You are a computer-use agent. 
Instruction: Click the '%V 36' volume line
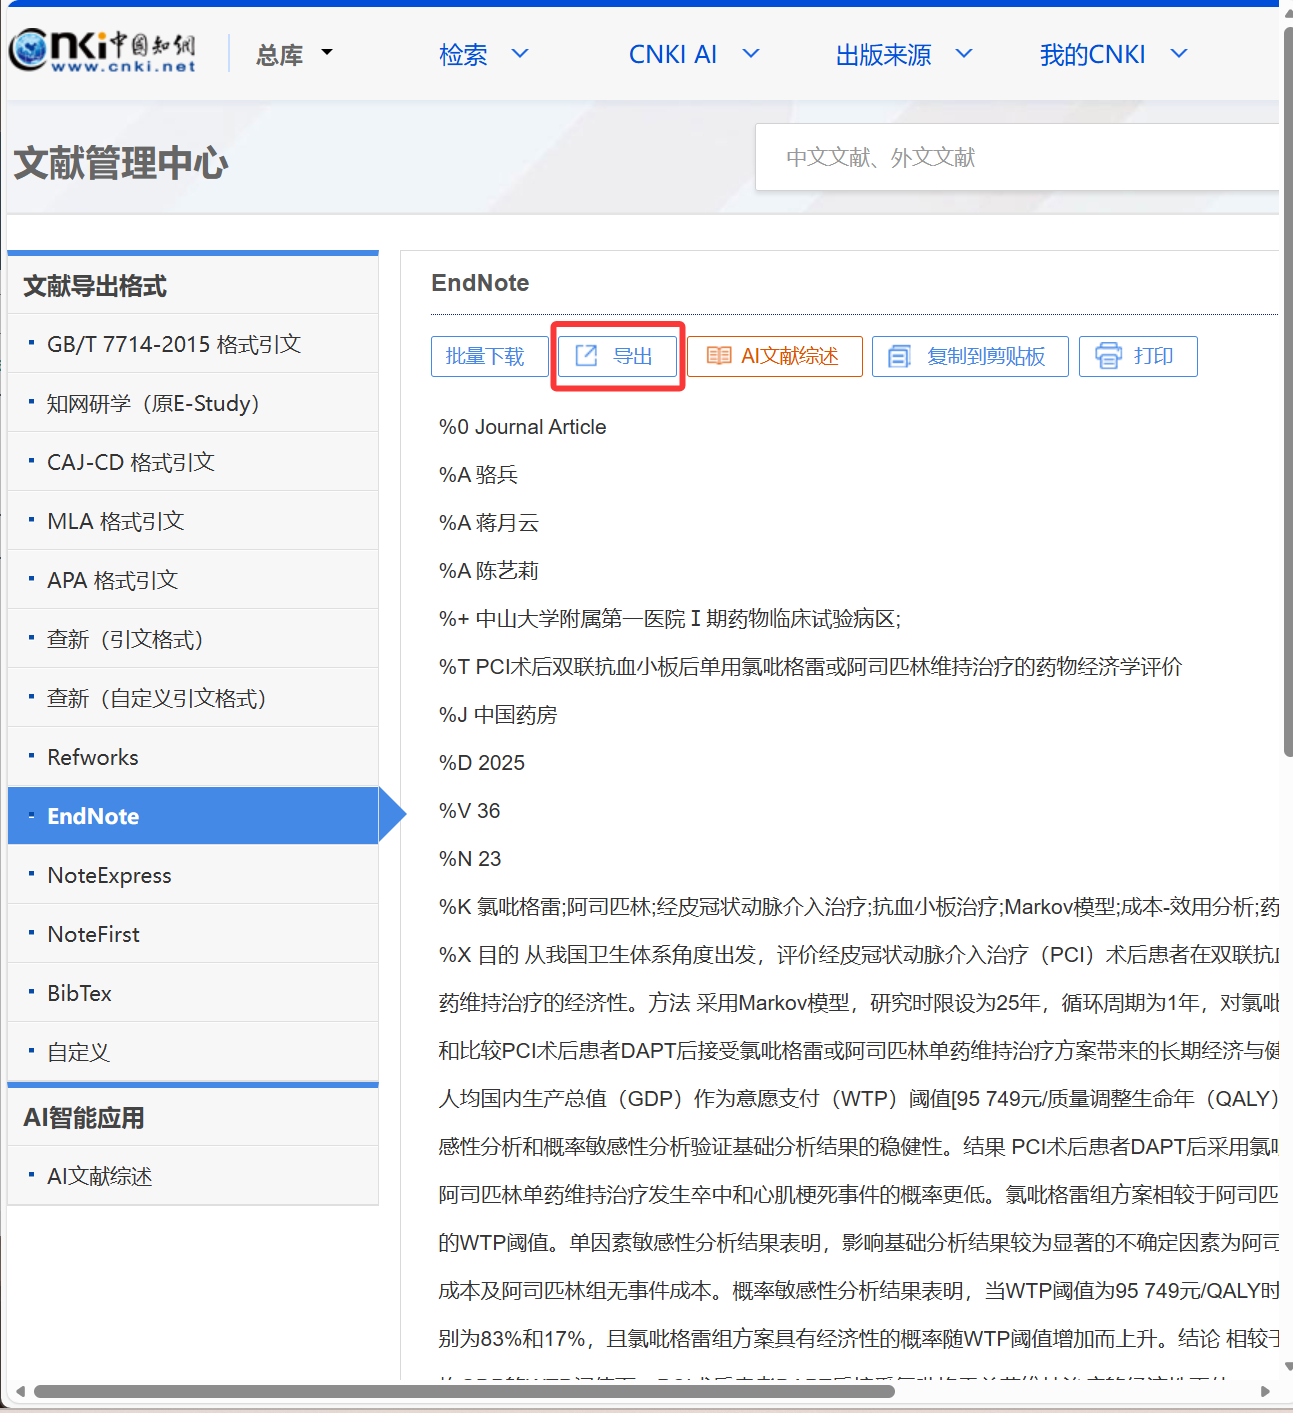(469, 811)
